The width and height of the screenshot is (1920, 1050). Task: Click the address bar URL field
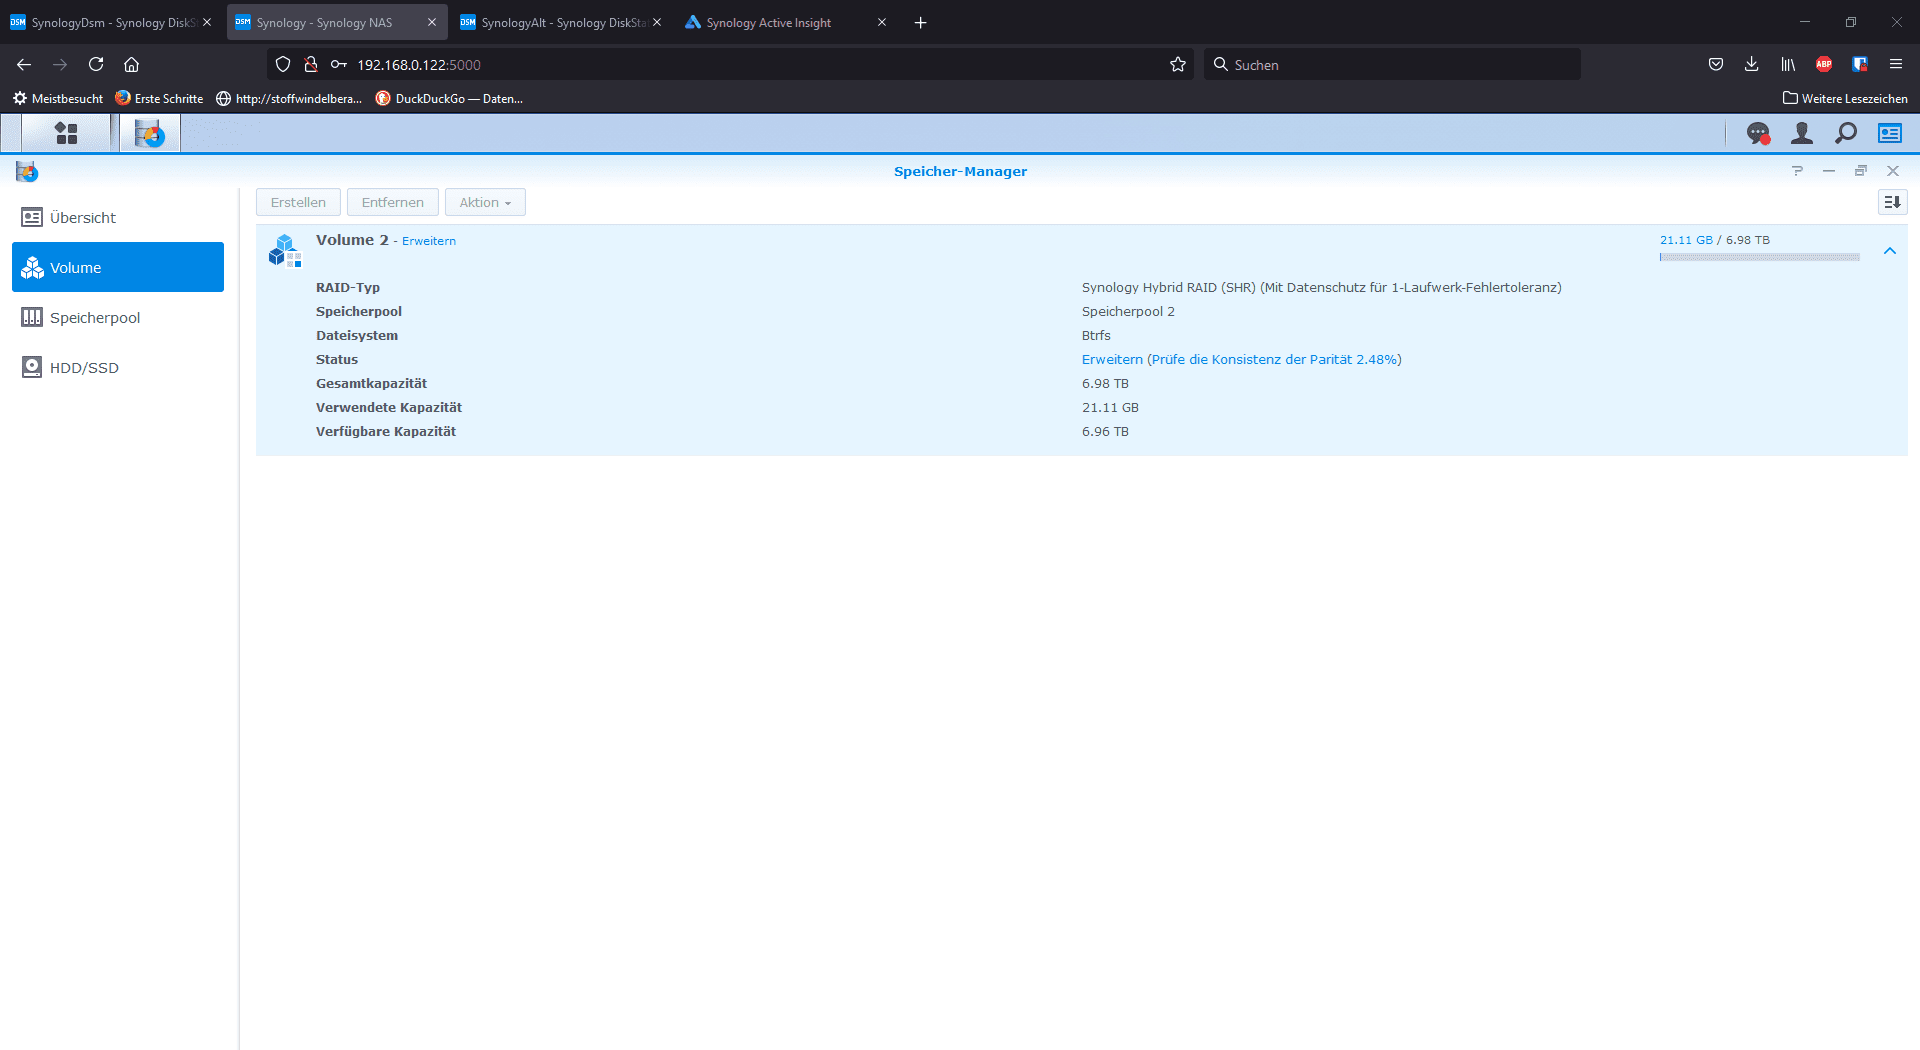coord(730,64)
